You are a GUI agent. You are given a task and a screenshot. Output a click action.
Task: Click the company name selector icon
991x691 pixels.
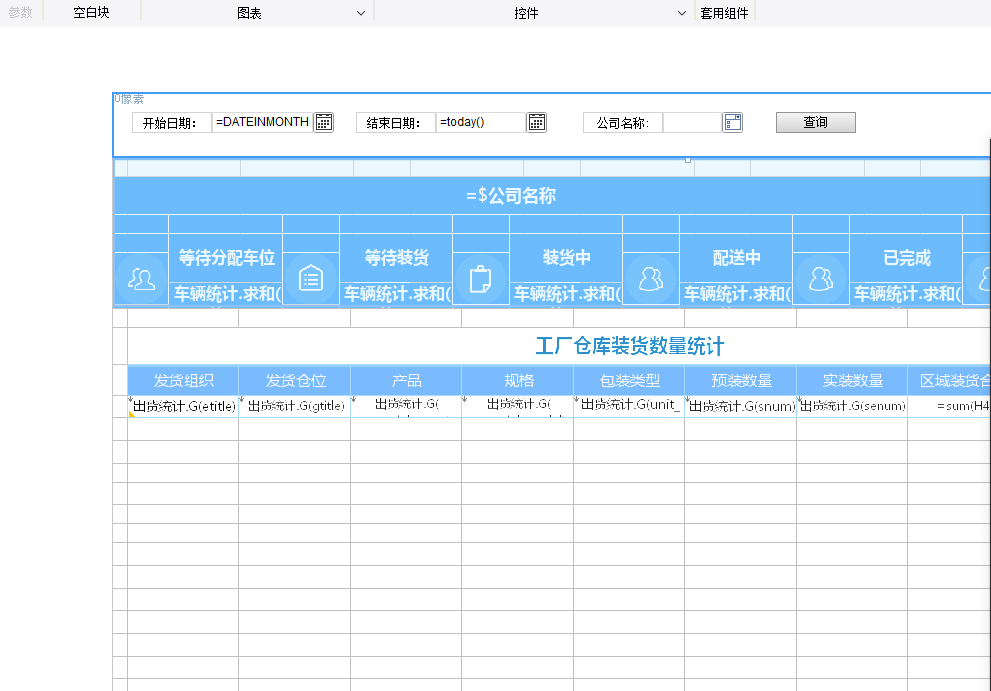pos(733,122)
